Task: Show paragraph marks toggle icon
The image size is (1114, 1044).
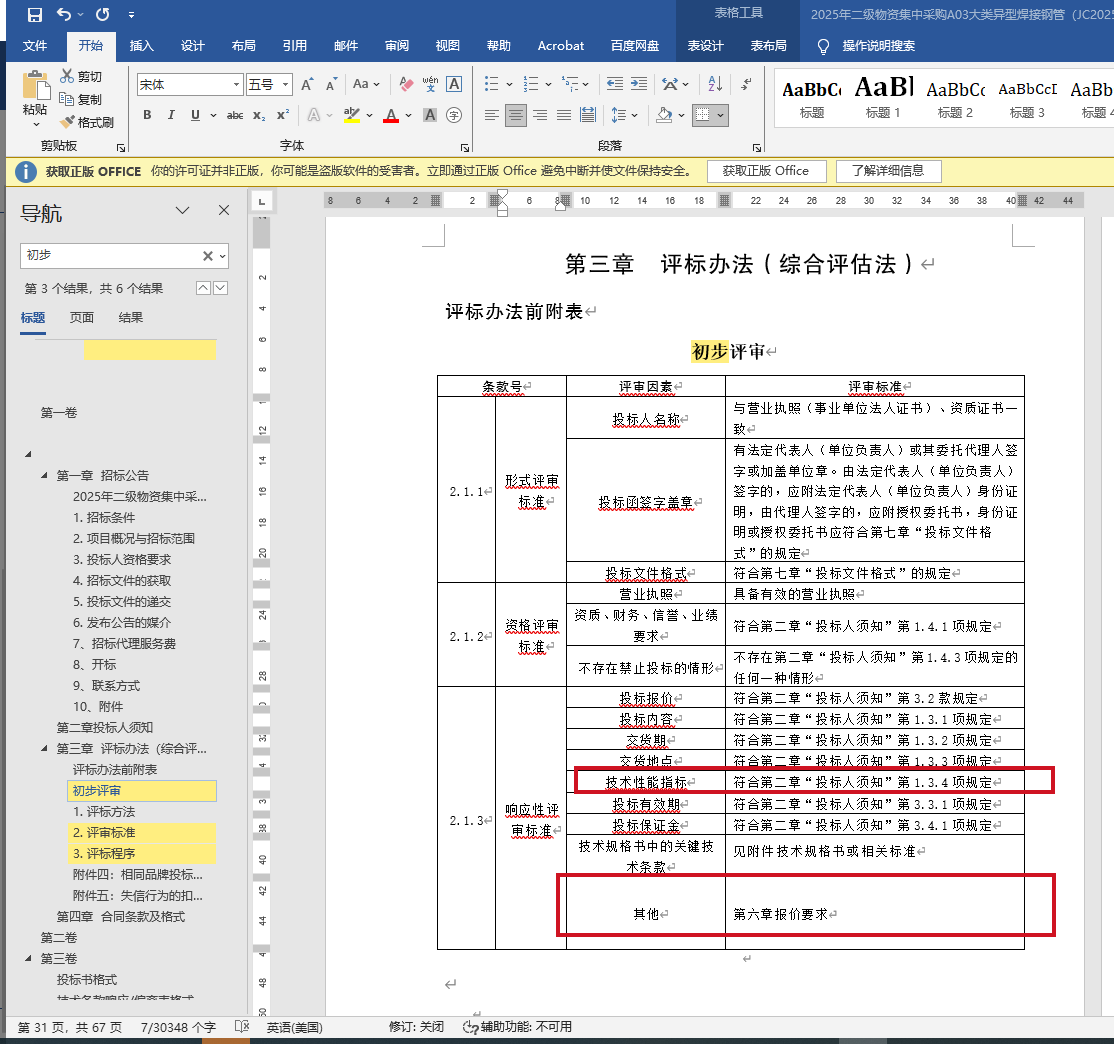Action: coord(746,85)
